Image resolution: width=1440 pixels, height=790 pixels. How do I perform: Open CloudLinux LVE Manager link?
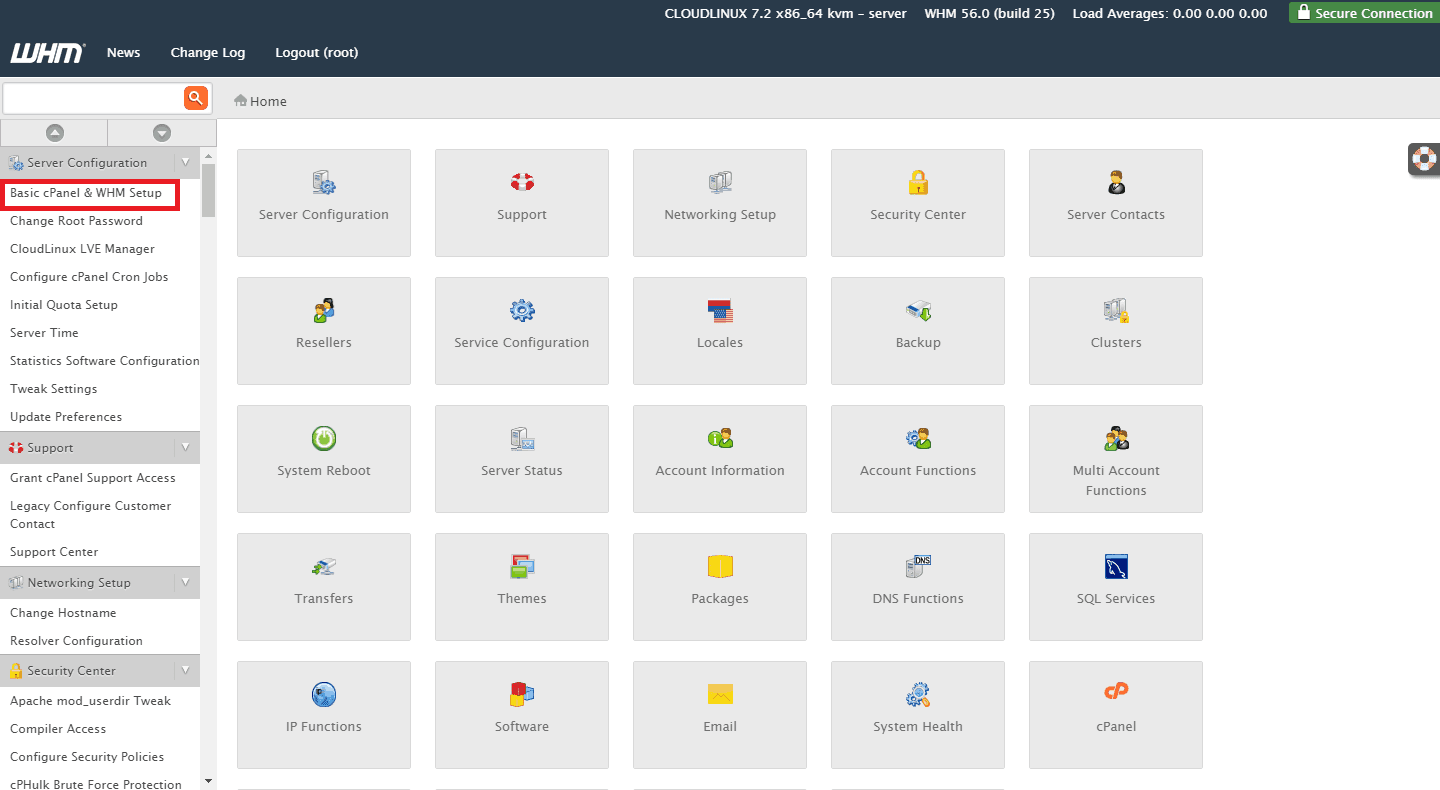82,249
